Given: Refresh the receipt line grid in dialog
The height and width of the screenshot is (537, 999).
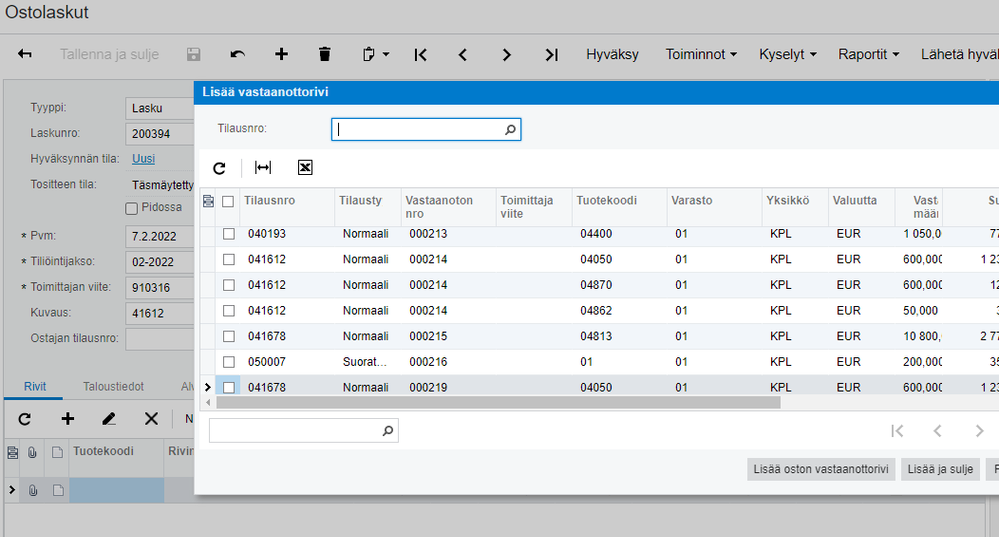Looking at the screenshot, I should coord(219,168).
